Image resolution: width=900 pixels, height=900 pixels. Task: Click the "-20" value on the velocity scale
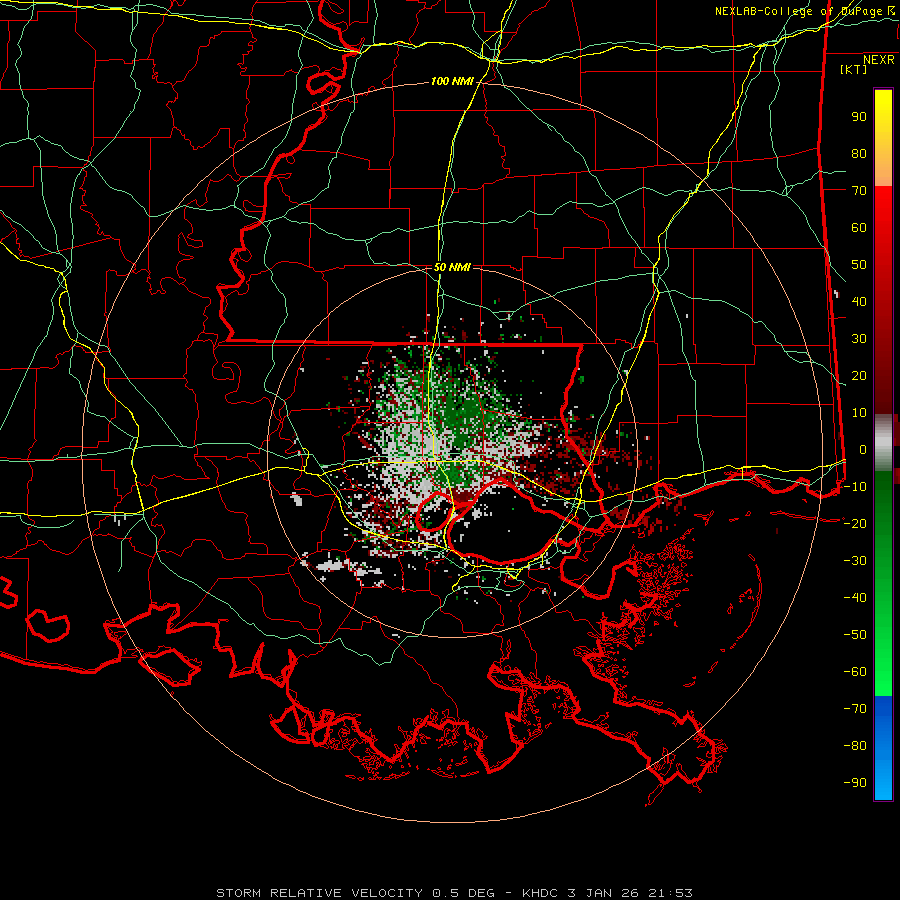[x=855, y=524]
